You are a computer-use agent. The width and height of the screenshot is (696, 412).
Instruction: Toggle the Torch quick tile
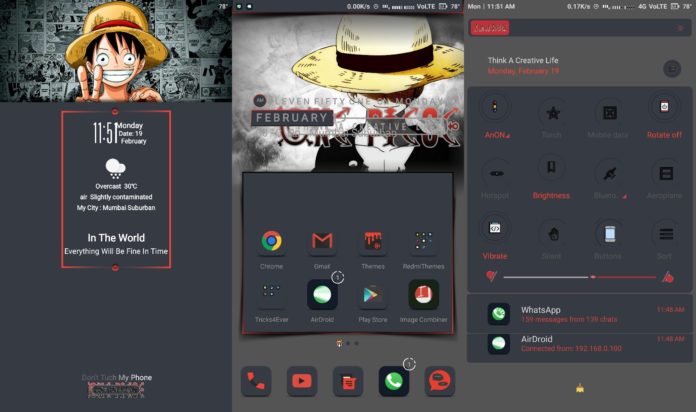pos(552,112)
